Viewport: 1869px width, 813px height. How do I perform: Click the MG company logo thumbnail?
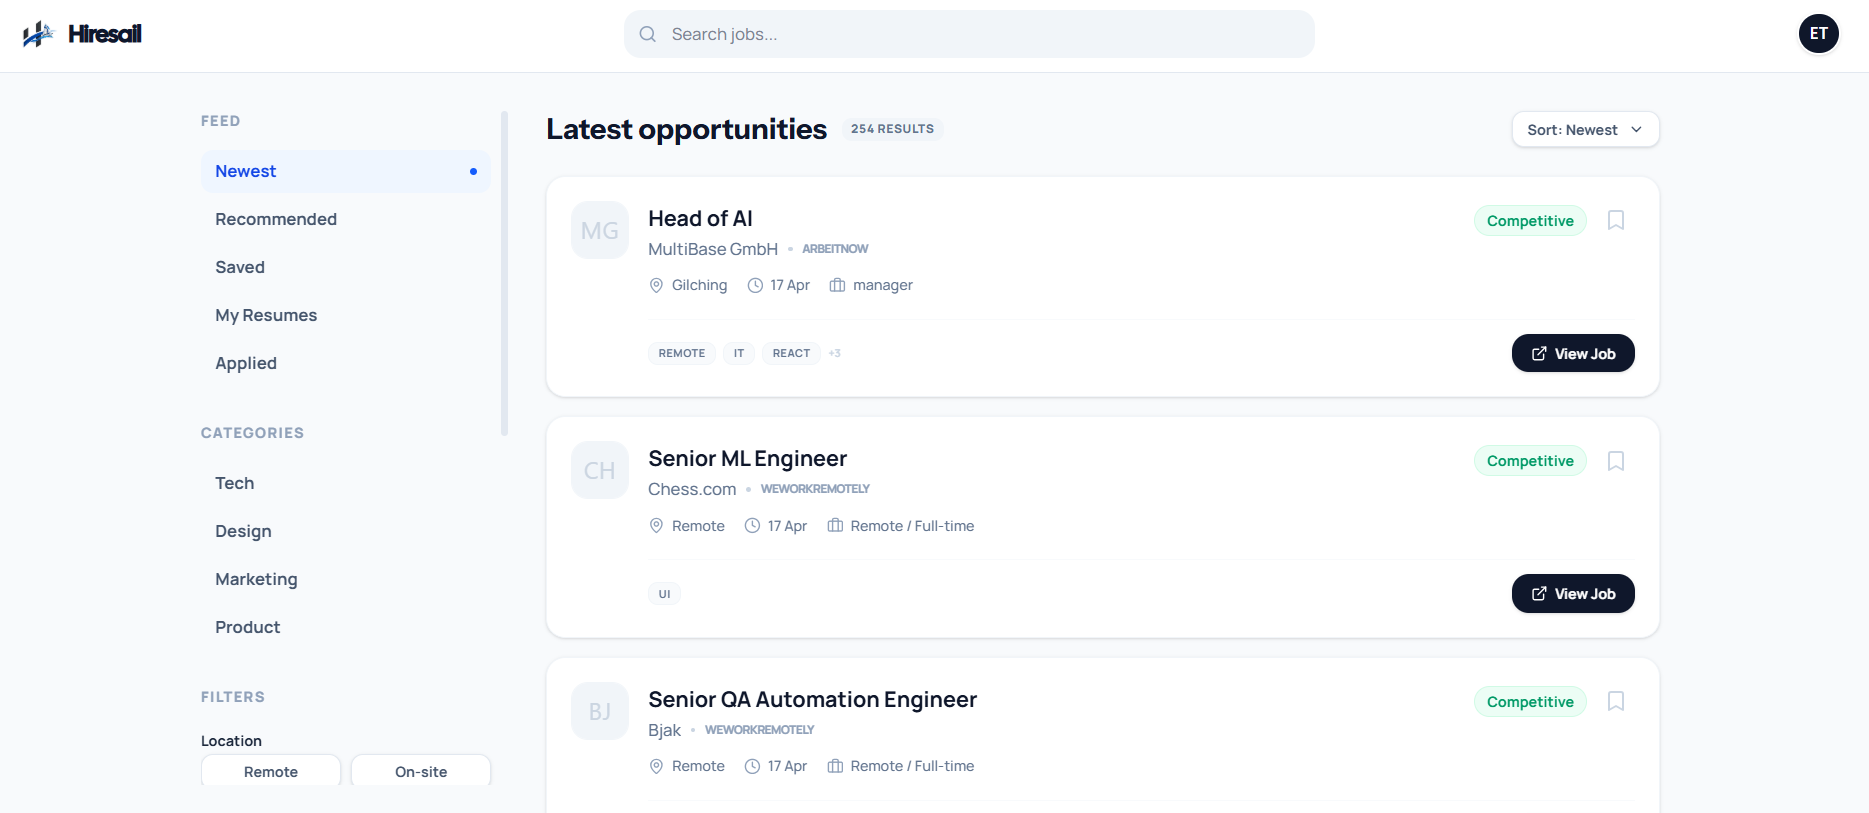pos(600,230)
